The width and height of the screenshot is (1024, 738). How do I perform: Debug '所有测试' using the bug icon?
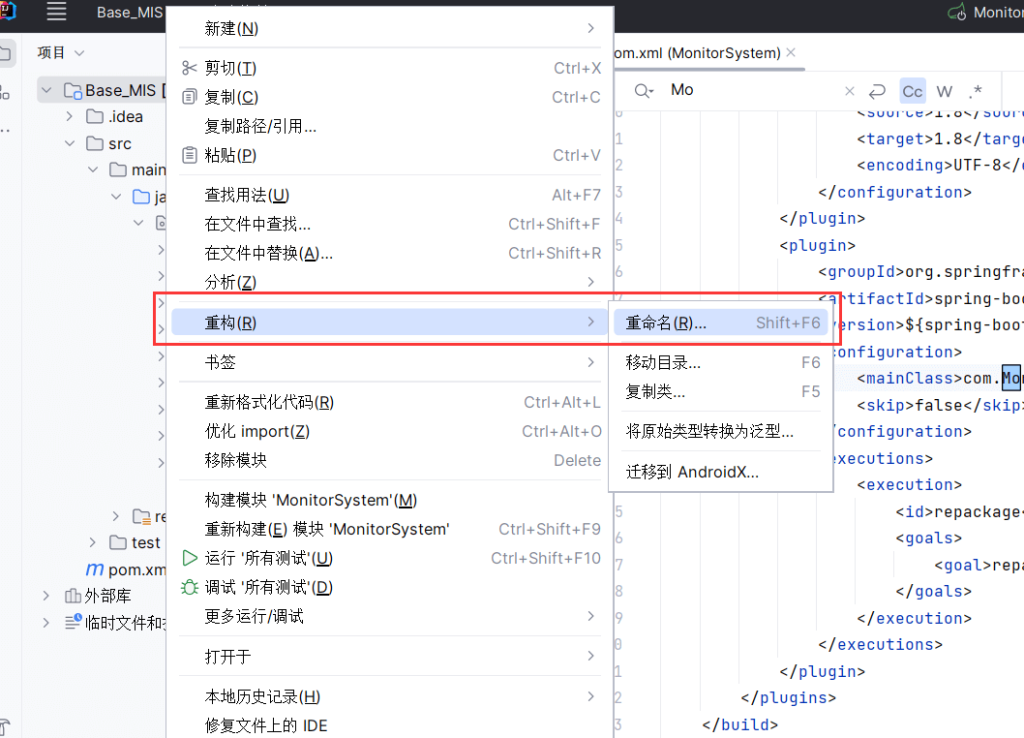pyautogui.click(x=190, y=587)
